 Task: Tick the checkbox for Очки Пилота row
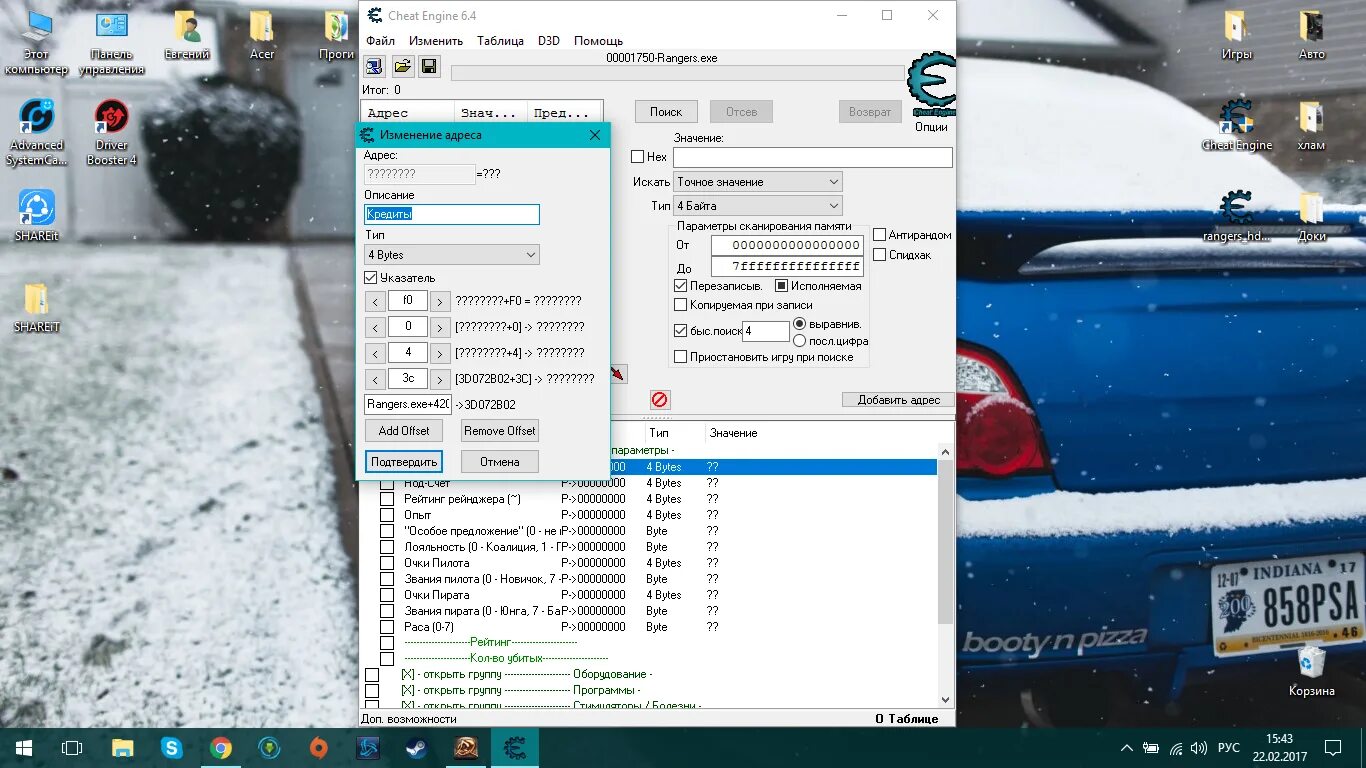[387, 563]
